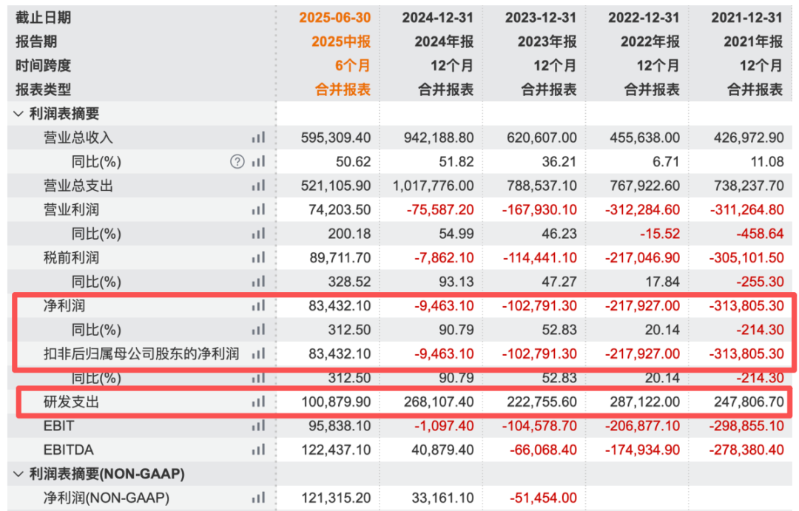
Task: Click the 2025中报 report period label
Action: [341, 41]
